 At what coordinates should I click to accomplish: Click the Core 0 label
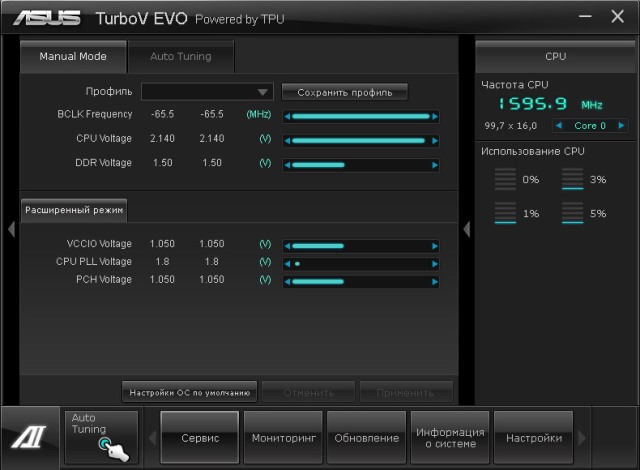pos(590,126)
